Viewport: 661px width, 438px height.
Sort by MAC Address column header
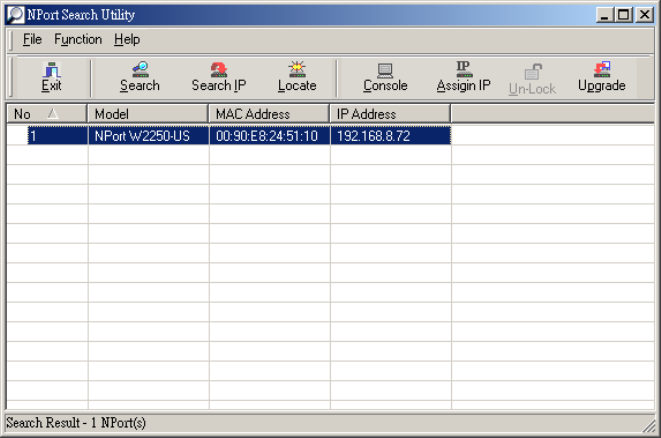click(269, 114)
